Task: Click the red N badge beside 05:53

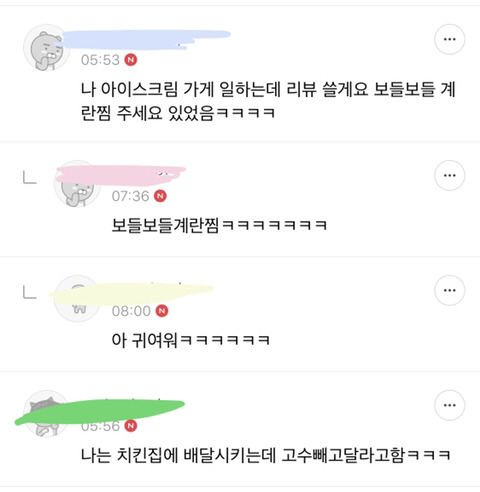Action: [x=131, y=60]
